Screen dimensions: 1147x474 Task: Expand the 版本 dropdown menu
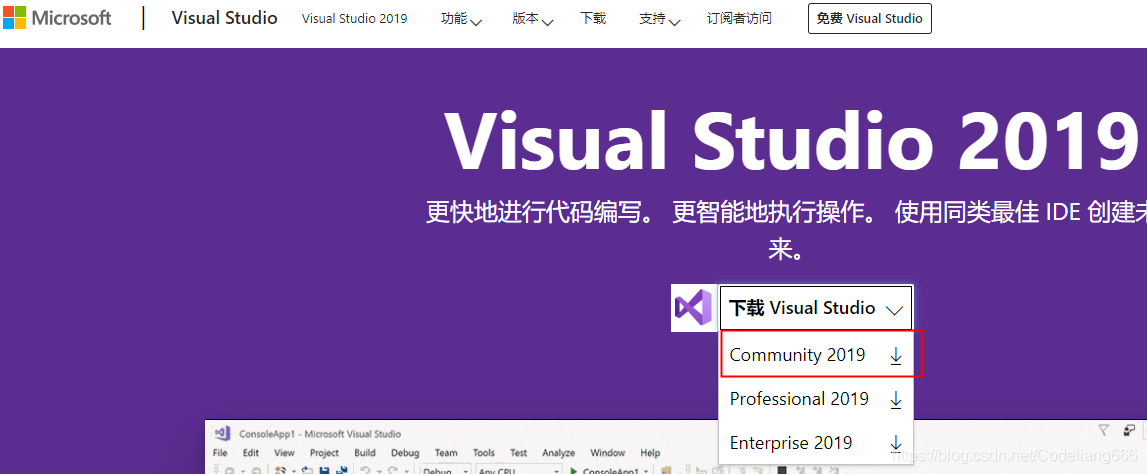533,19
